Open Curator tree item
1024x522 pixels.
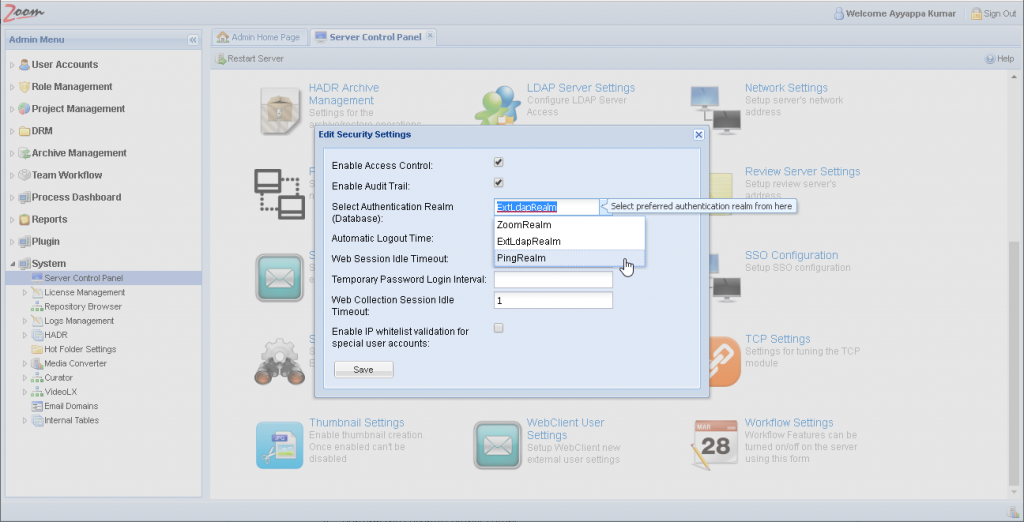coord(59,378)
